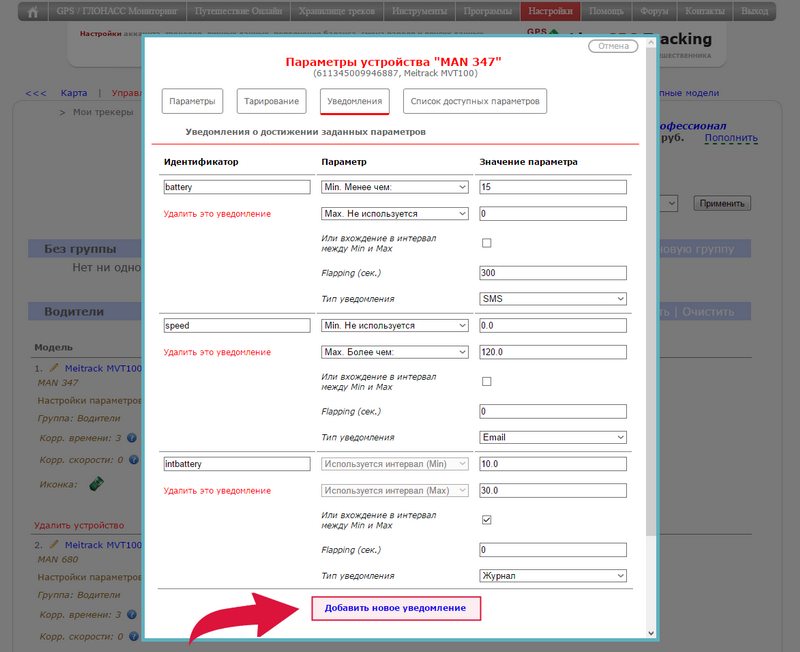This screenshot has height=652, width=800.
Task: Click the green tracker icon next to Иконка
Action: tap(97, 484)
